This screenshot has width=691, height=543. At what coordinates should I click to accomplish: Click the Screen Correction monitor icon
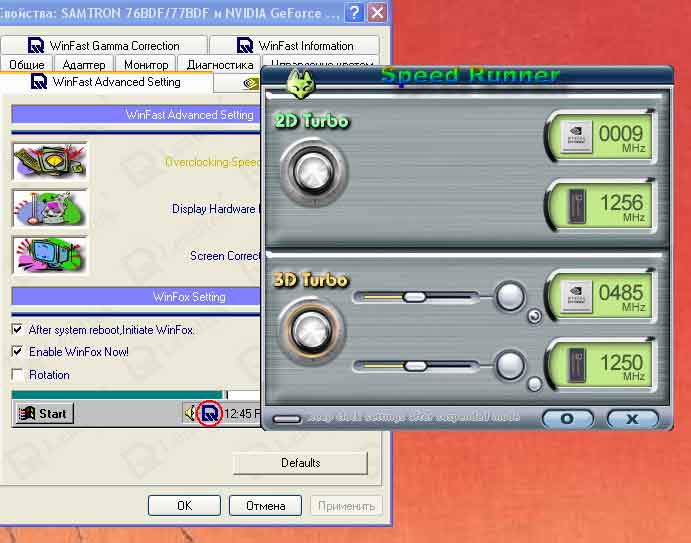[x=50, y=255]
